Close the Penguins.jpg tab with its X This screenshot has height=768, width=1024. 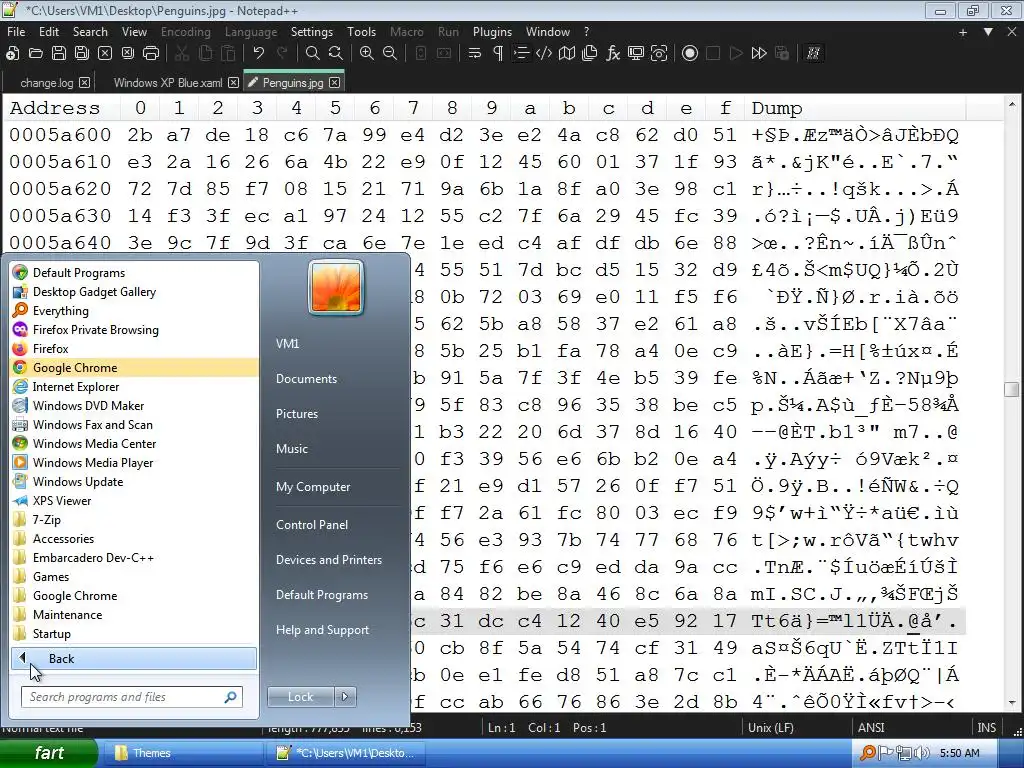(334, 83)
